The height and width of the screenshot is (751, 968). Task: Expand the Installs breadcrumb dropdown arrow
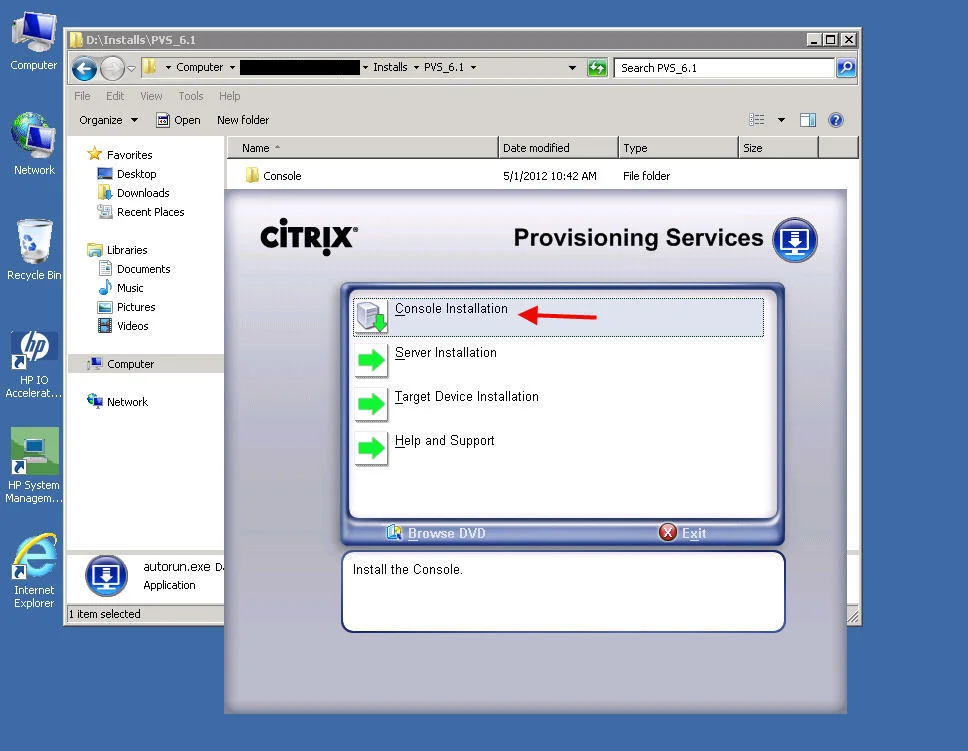pyautogui.click(x=416, y=67)
